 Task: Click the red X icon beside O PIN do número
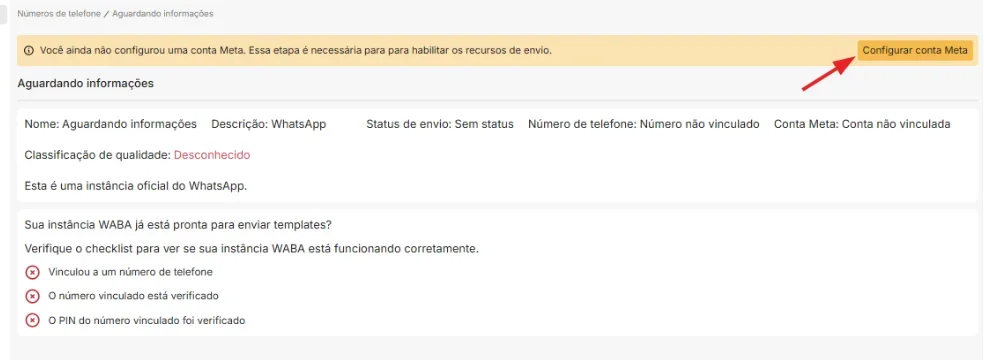click(33, 320)
